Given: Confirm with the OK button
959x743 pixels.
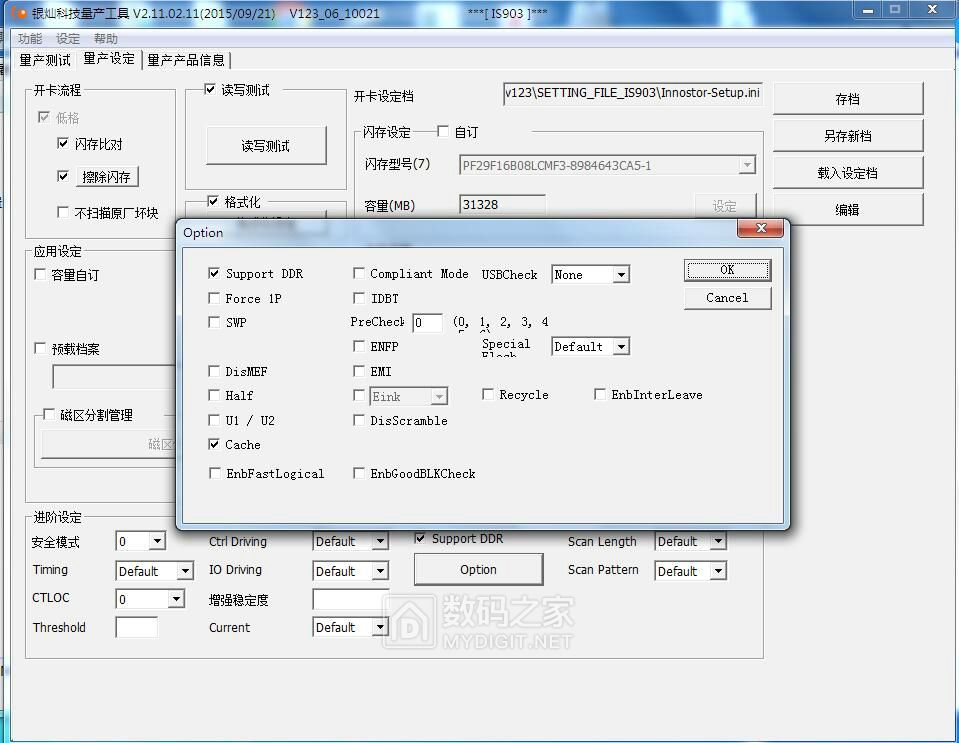Looking at the screenshot, I should [x=727, y=270].
